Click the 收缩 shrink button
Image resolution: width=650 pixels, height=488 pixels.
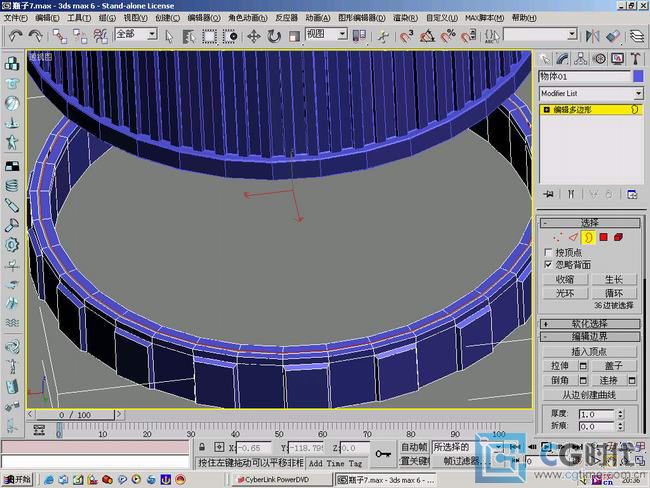565,279
